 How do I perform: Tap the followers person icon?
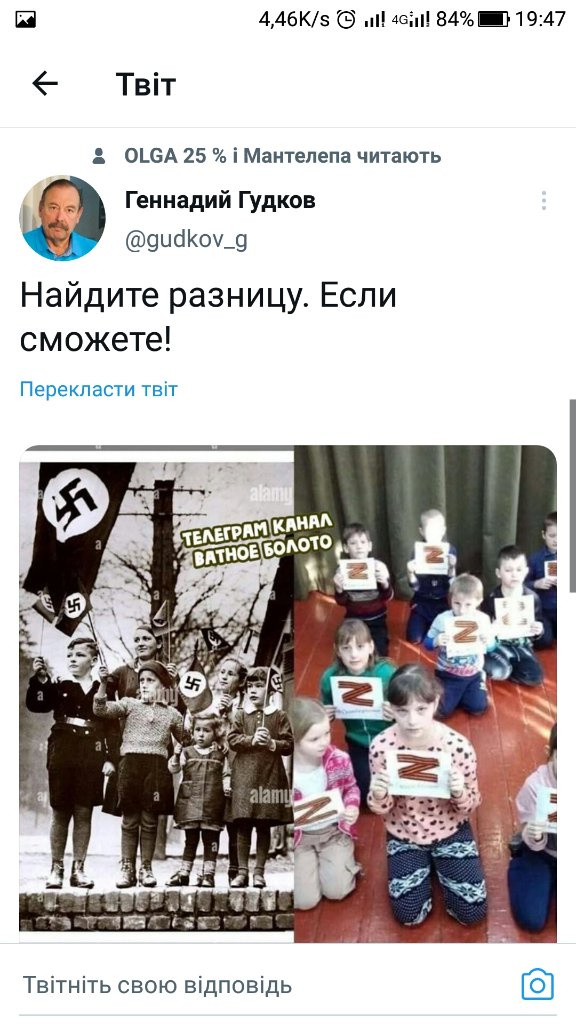coord(99,156)
